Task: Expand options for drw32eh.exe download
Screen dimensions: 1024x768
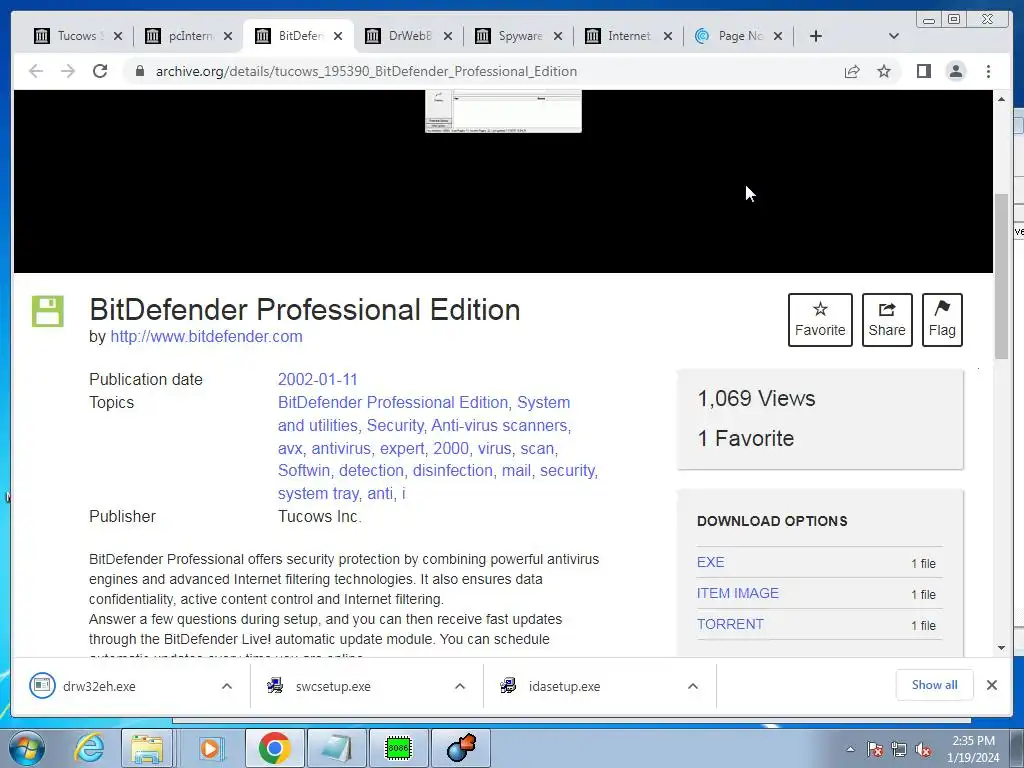Action: click(x=227, y=686)
